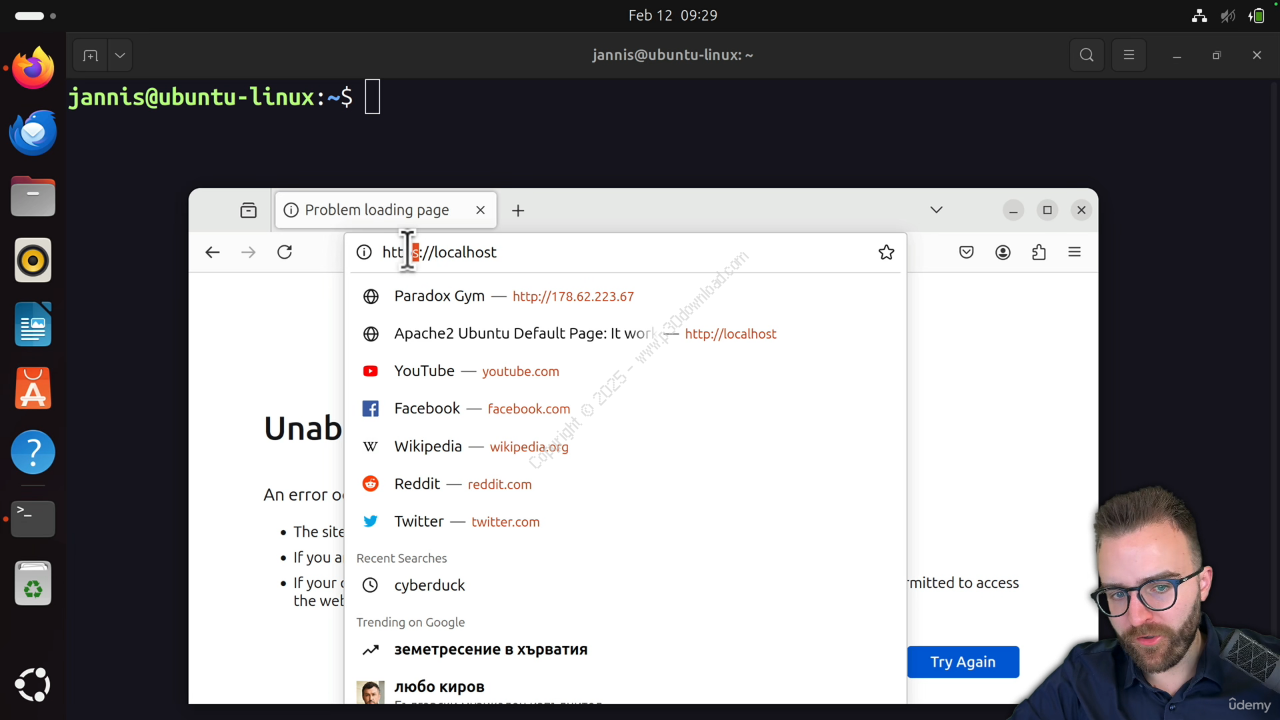This screenshot has height=720, width=1280.
Task: Open terminal hamburger menu
Action: (x=1129, y=55)
